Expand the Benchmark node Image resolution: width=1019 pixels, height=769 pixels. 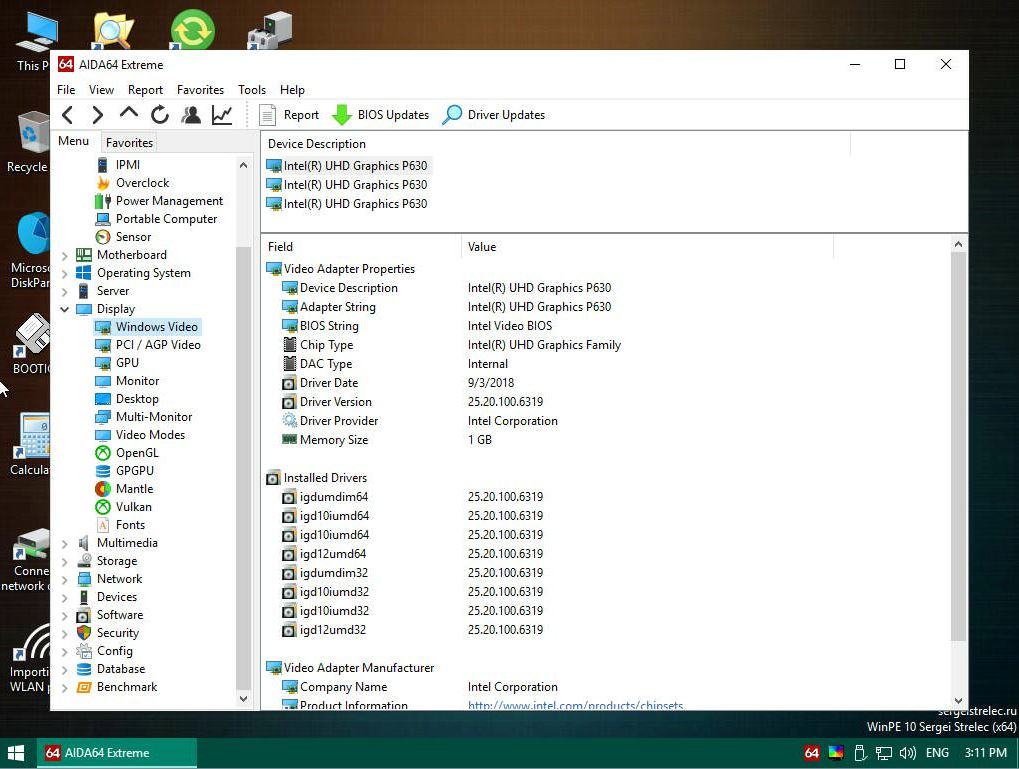64,688
